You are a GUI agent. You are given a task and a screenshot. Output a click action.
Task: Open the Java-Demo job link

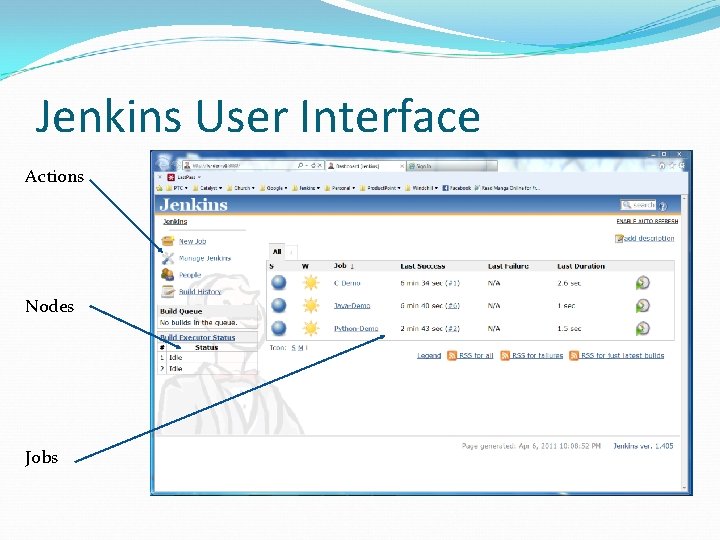point(352,306)
